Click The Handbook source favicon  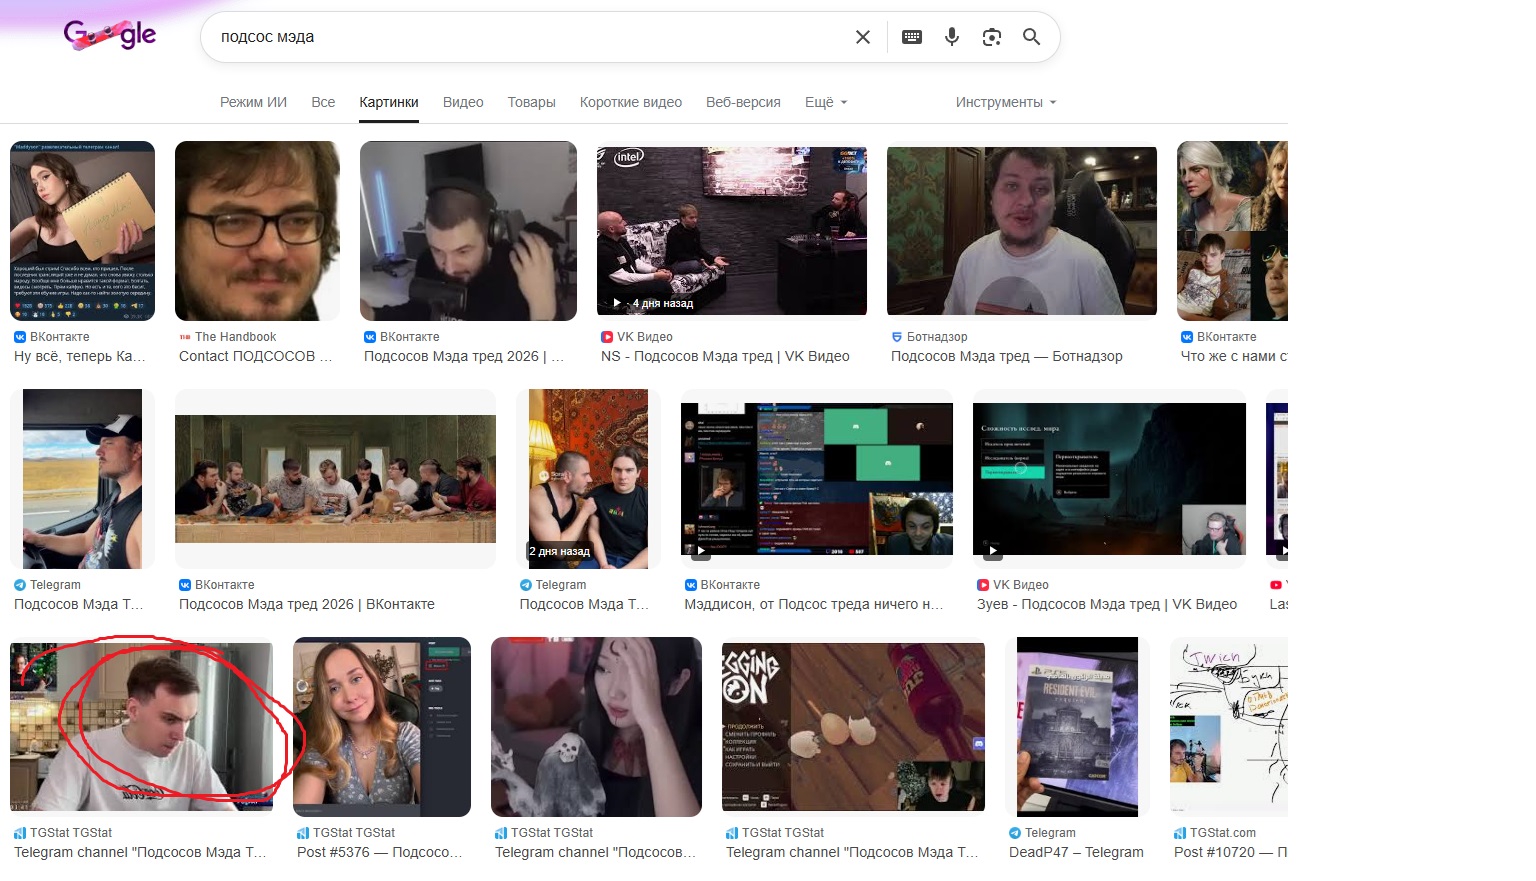pyautogui.click(x=185, y=337)
